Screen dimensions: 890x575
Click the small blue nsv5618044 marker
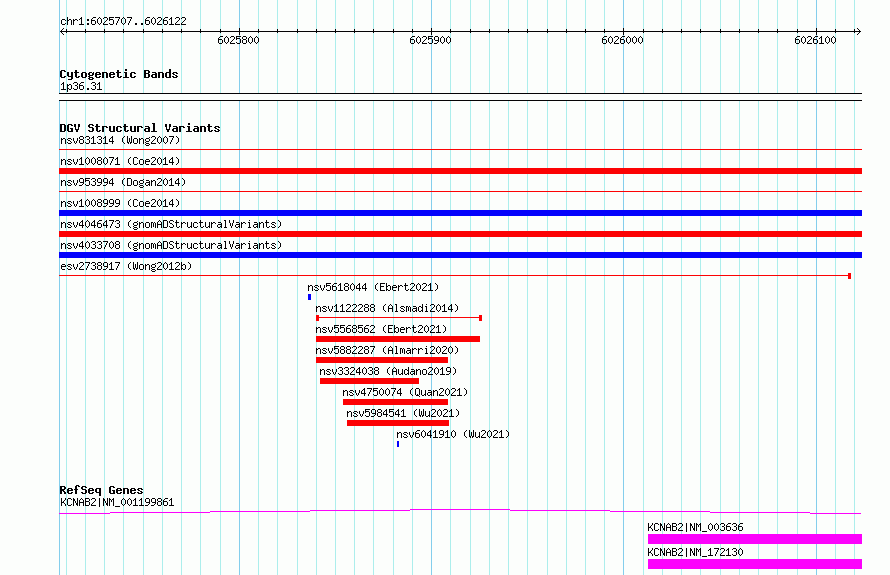(x=309, y=297)
